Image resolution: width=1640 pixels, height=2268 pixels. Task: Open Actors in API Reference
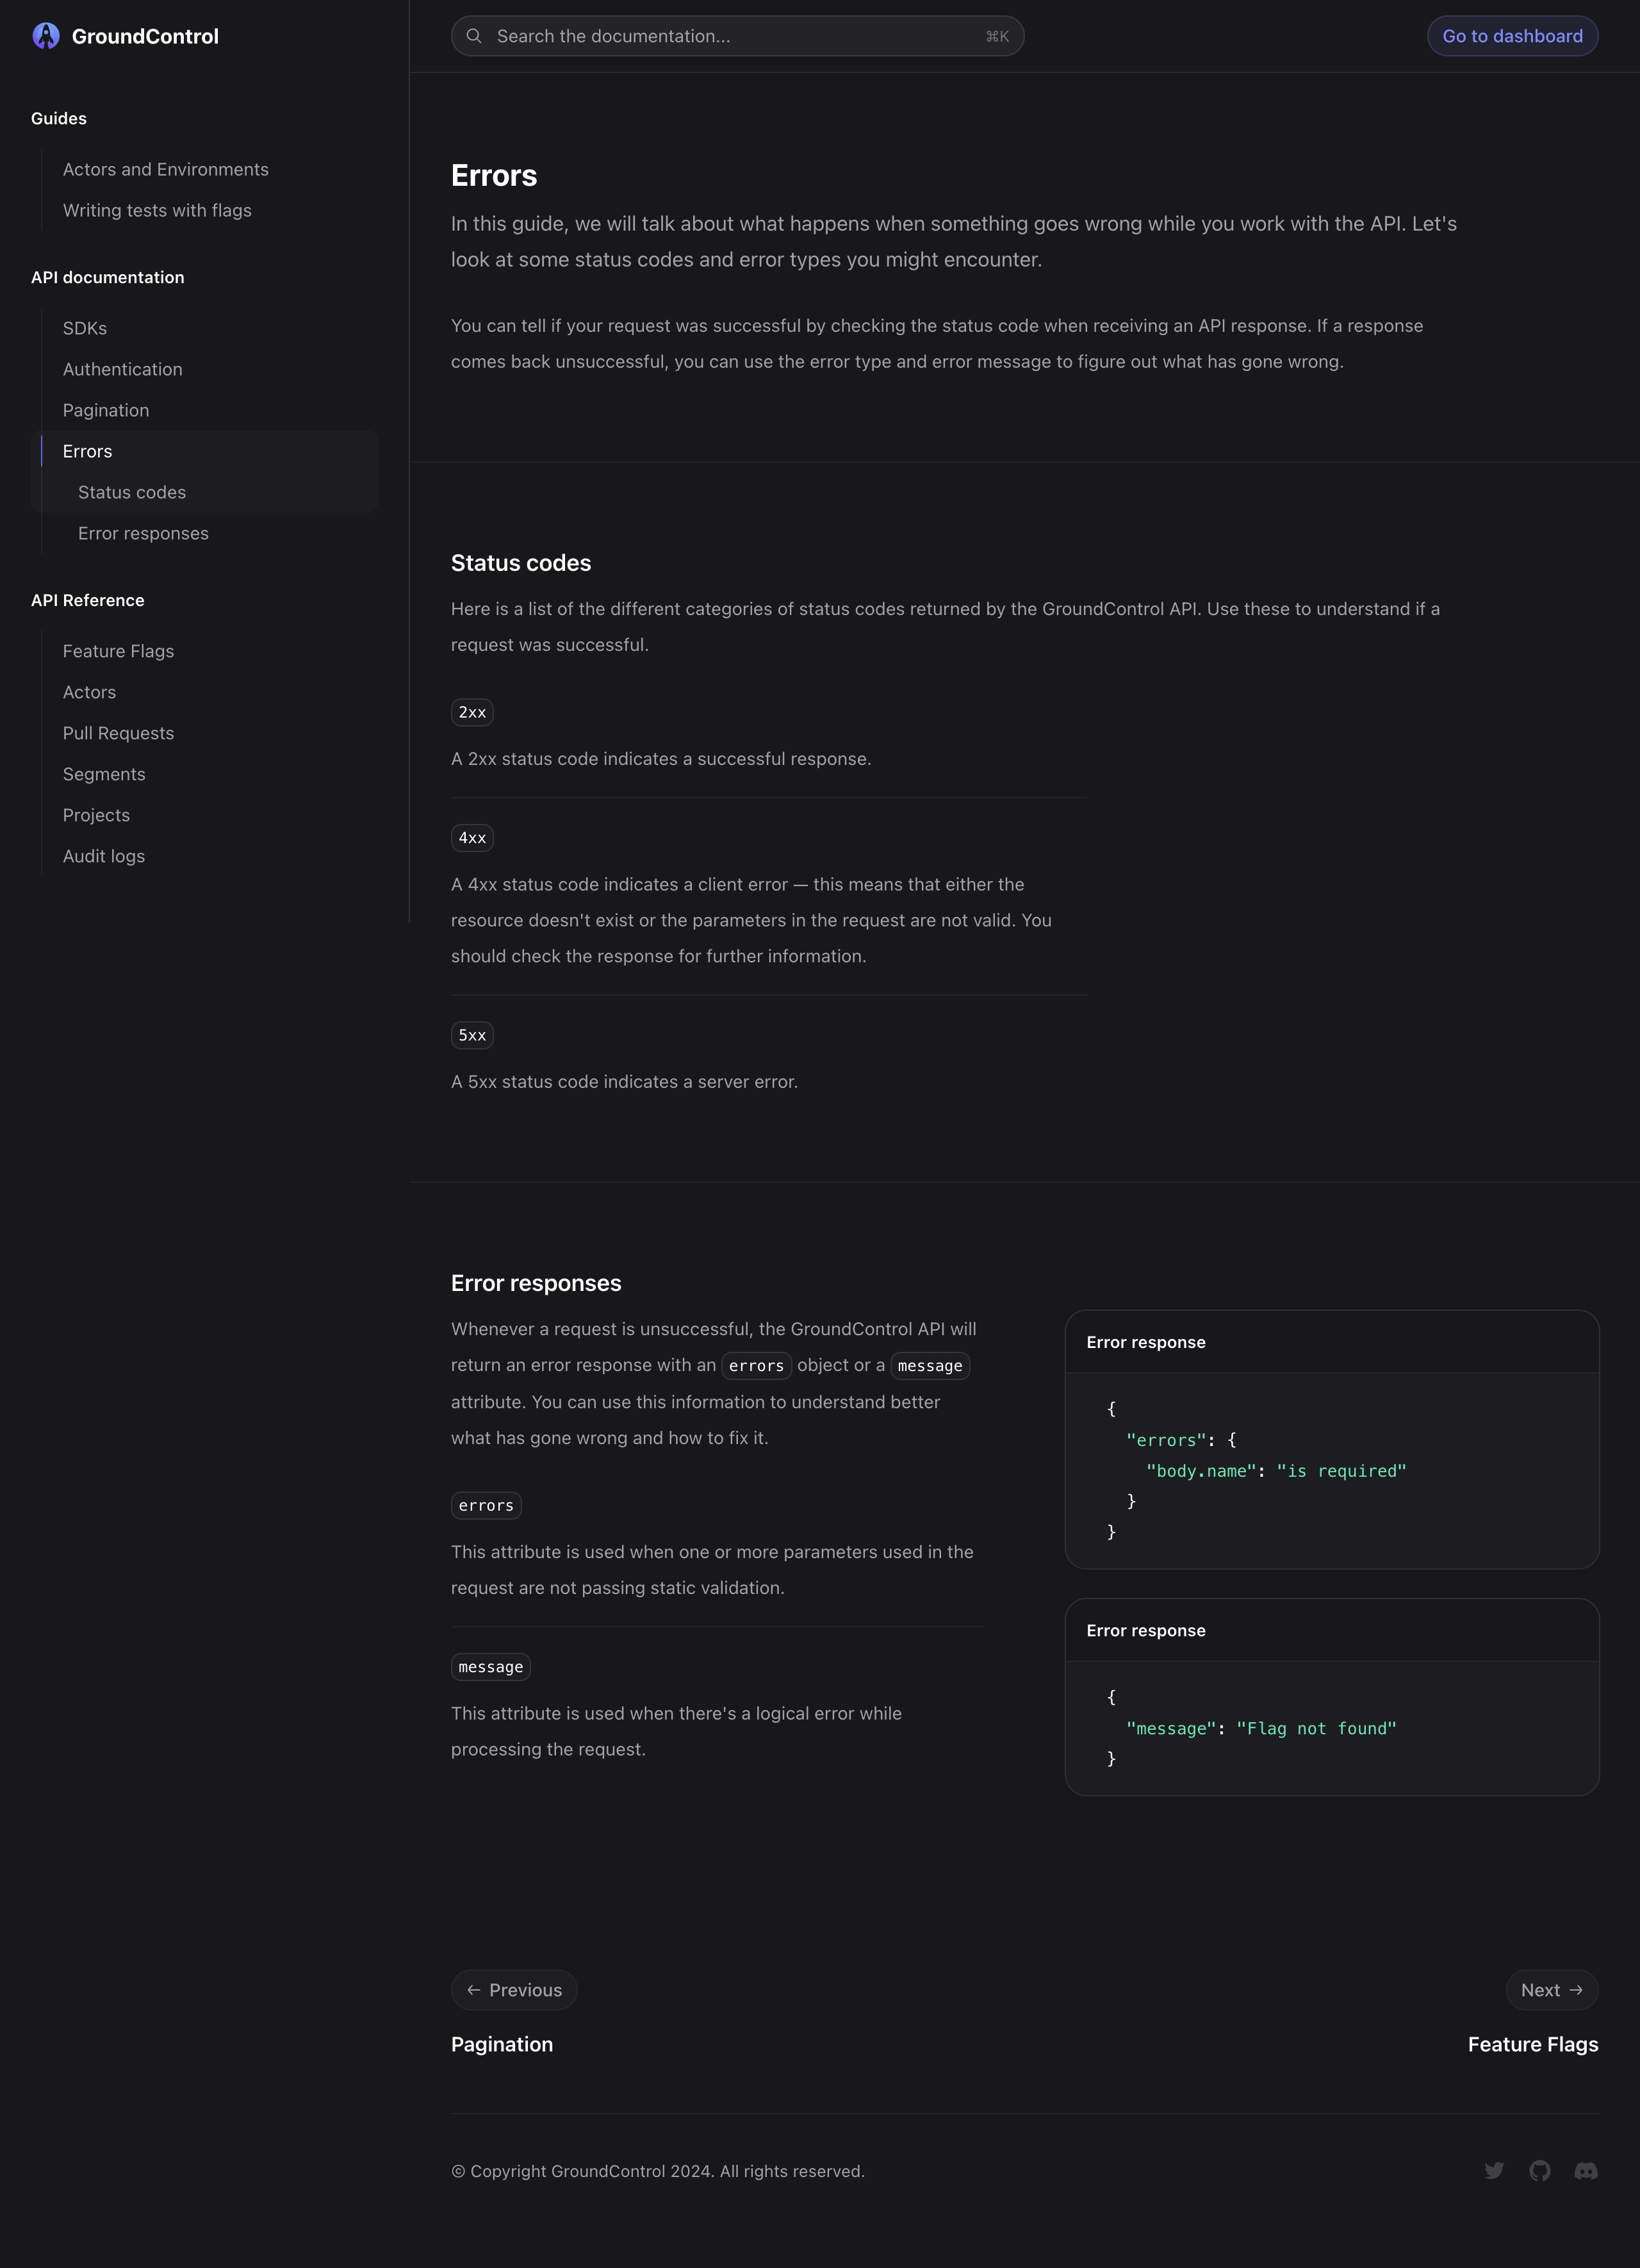tap(89, 692)
